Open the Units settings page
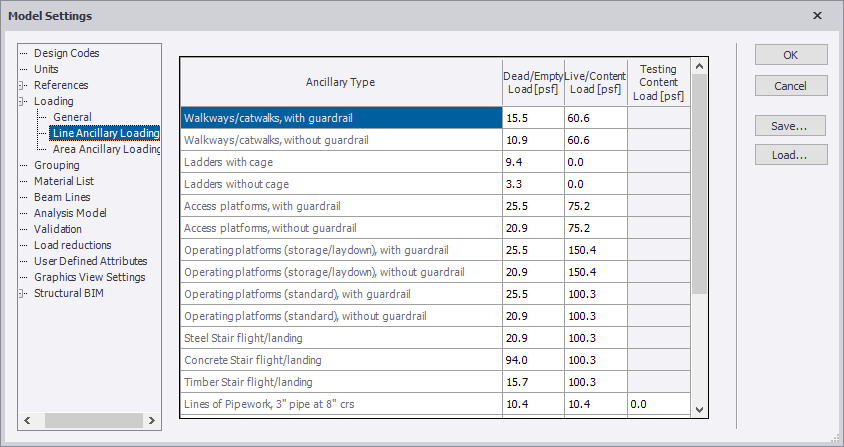Image resolution: width=844 pixels, height=447 pixels. pyautogui.click(x=46, y=69)
